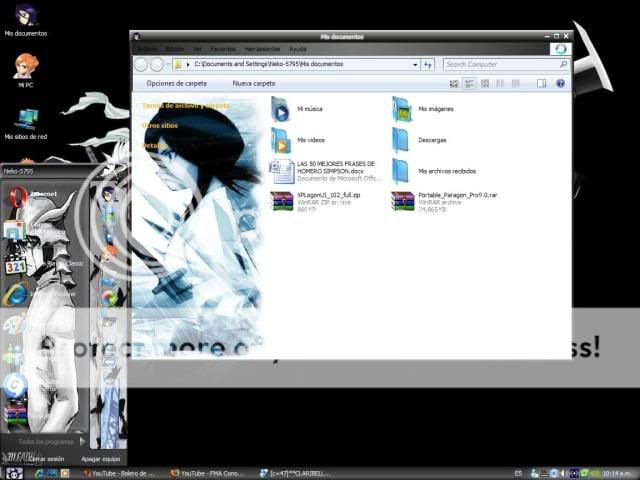Click the address bar path text
The height and width of the screenshot is (480, 640).
(x=269, y=64)
